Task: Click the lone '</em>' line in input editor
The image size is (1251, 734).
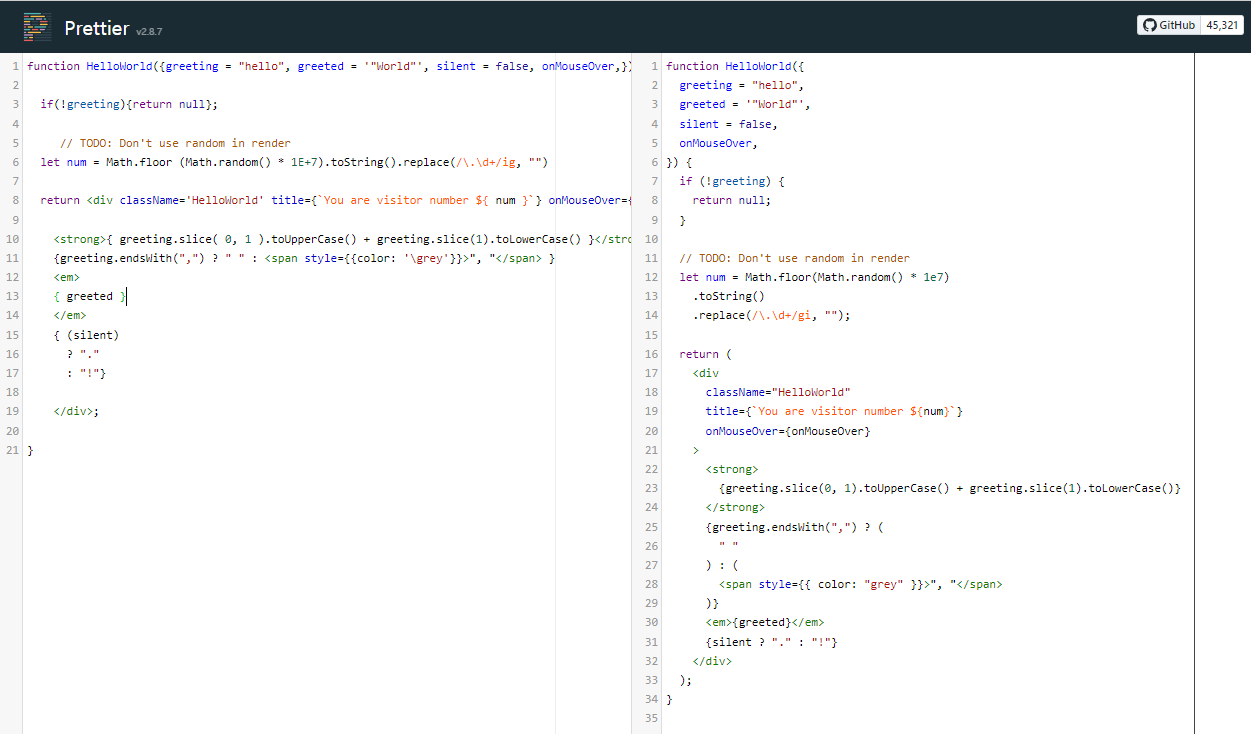Action: pos(70,315)
